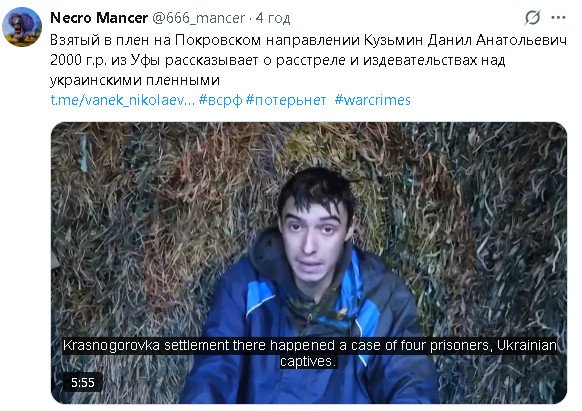
Task: Open the @666_mancer handle link
Action: click(199, 18)
